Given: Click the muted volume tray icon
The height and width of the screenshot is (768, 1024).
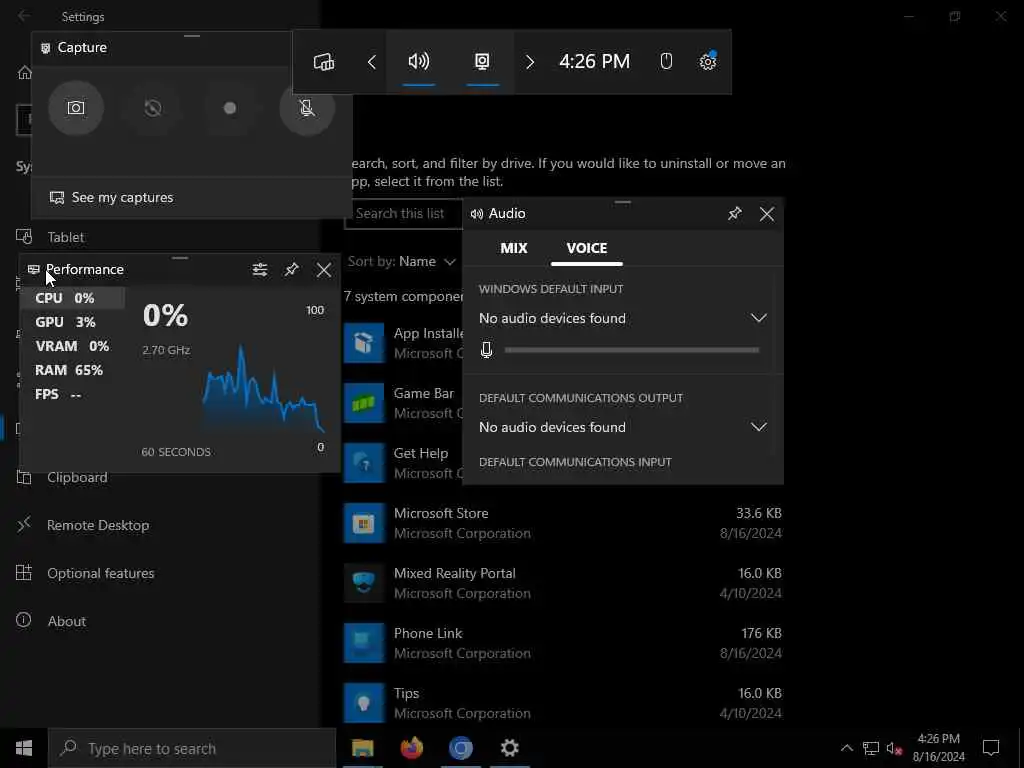Looking at the screenshot, I should 894,748.
